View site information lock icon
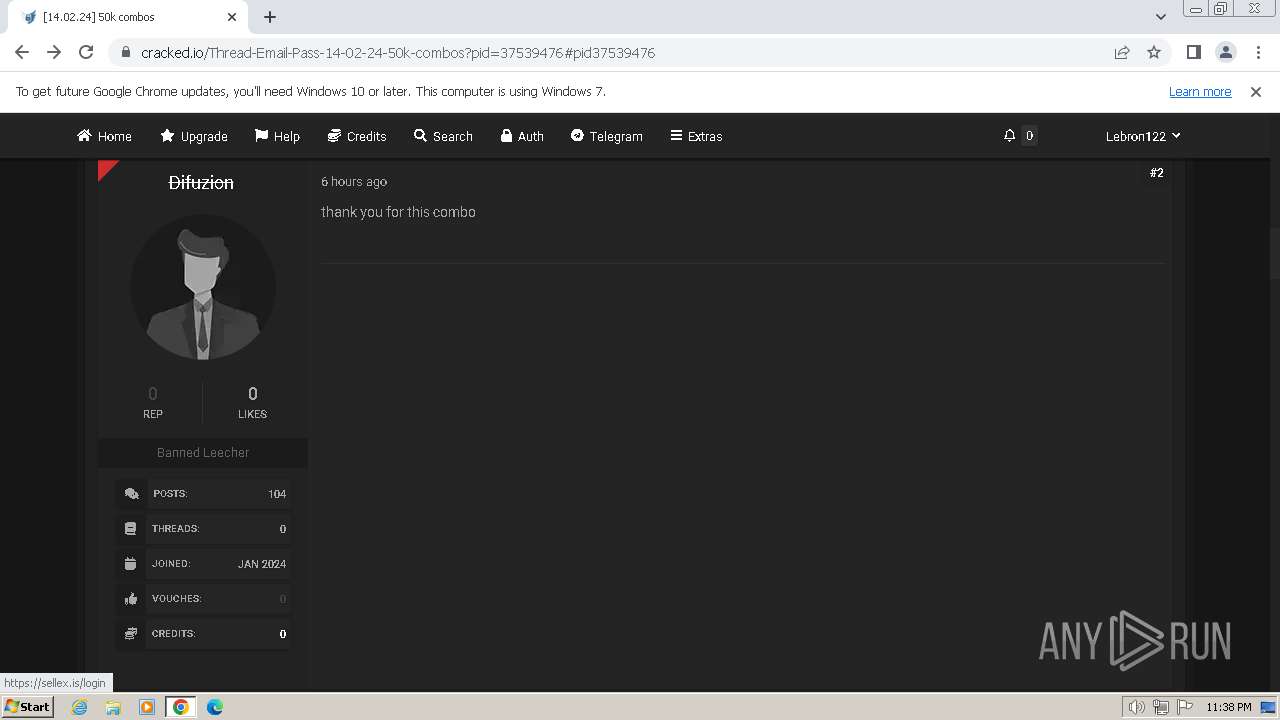The image size is (1280, 720). 126,52
